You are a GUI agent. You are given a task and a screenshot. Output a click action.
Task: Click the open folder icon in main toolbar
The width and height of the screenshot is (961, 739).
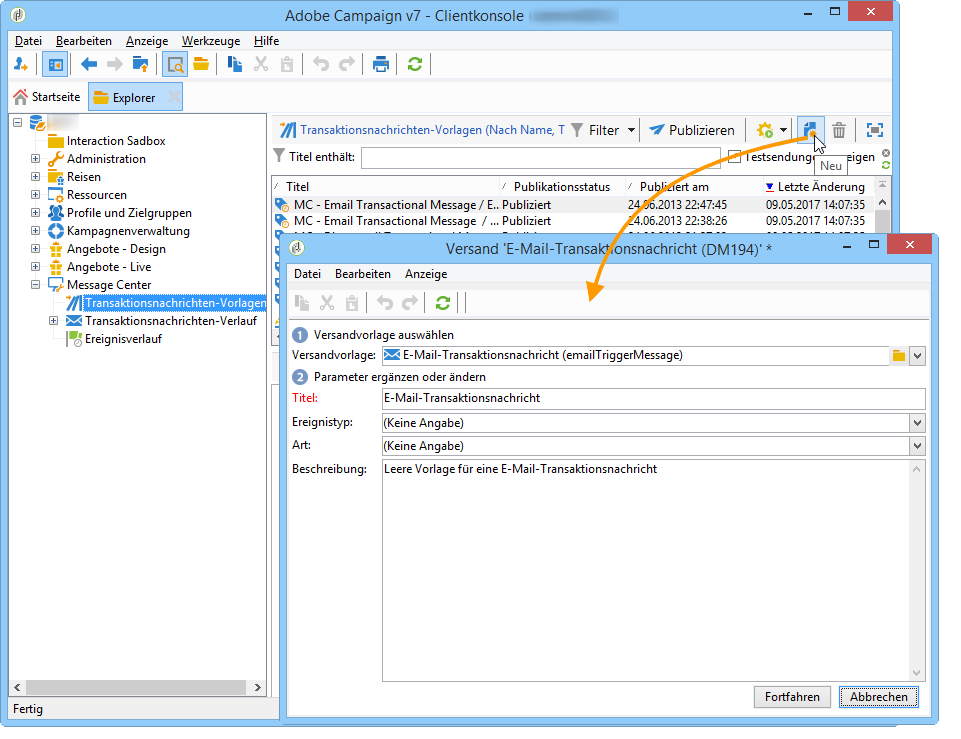click(x=201, y=64)
